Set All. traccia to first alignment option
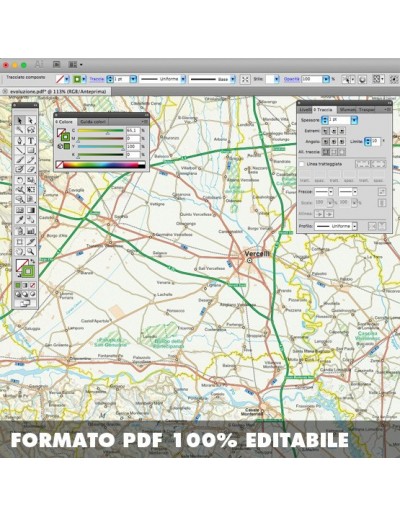 coord(326,152)
